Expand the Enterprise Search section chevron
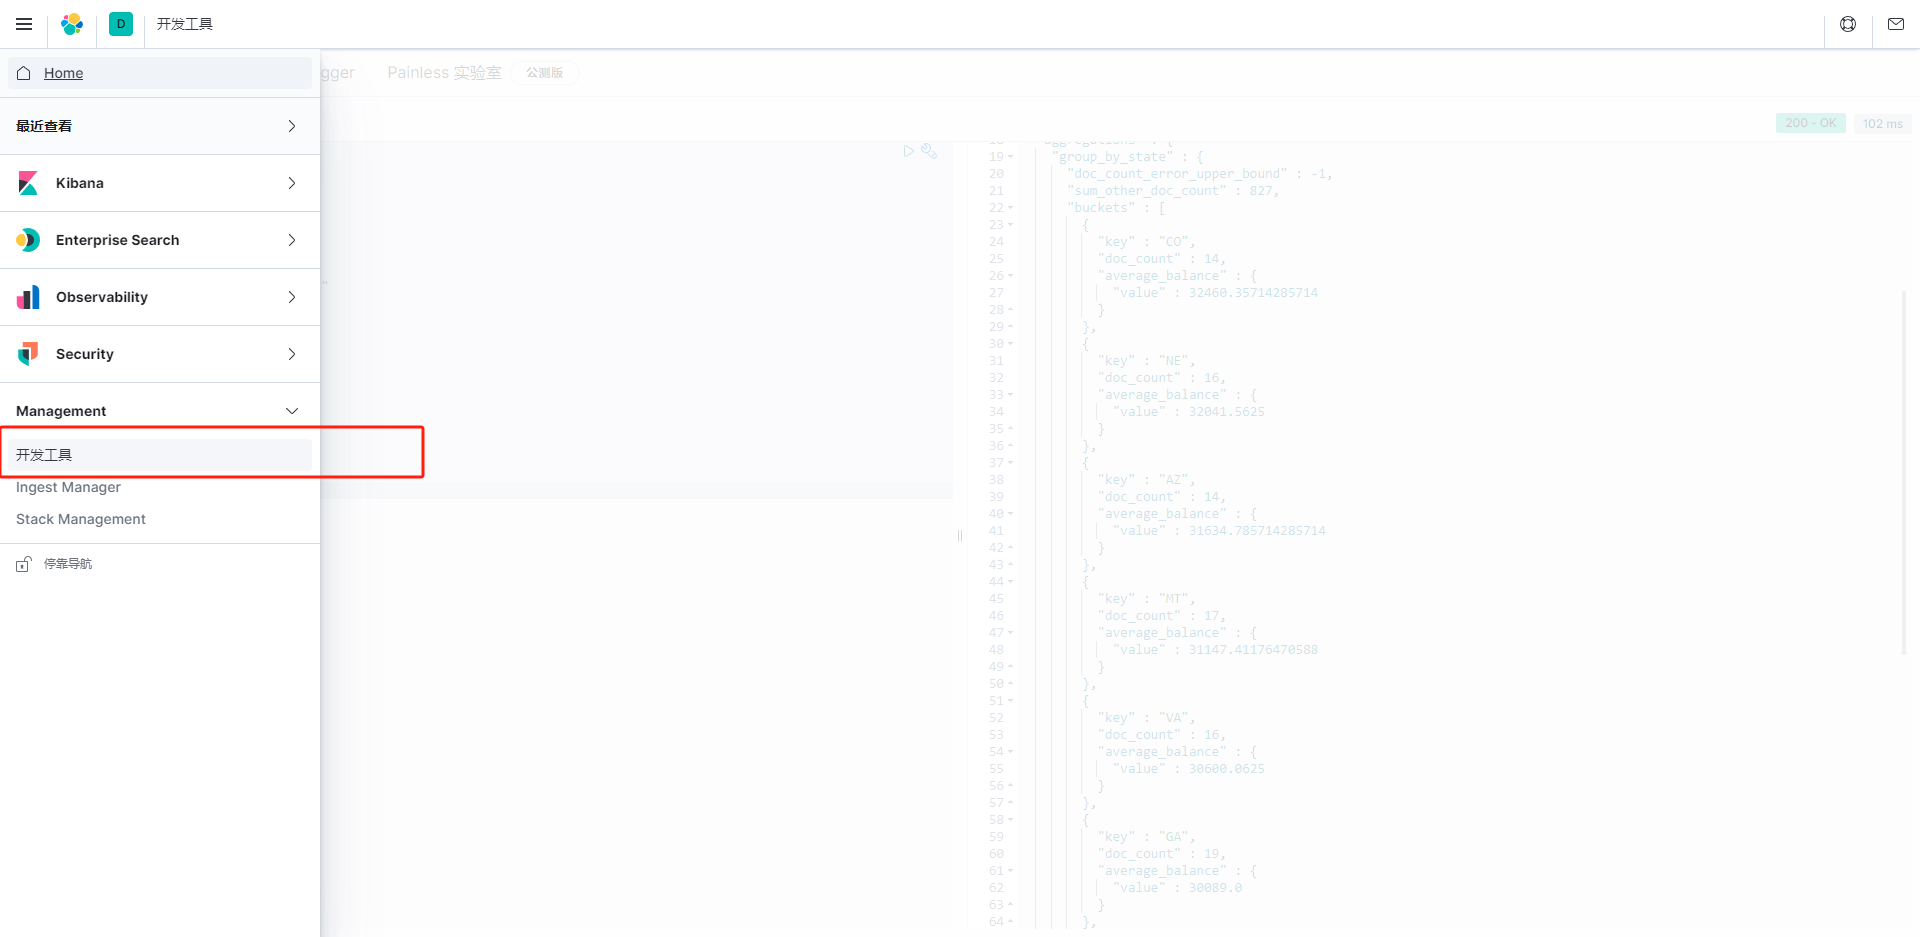 tap(292, 240)
